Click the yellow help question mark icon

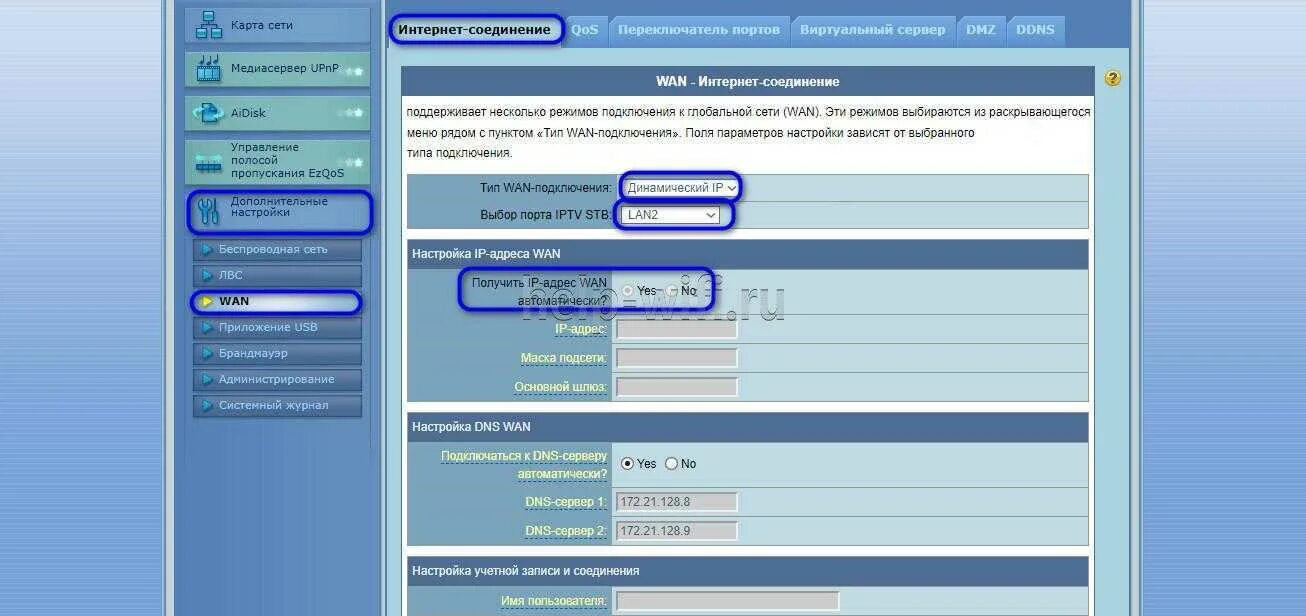pyautogui.click(x=1113, y=76)
